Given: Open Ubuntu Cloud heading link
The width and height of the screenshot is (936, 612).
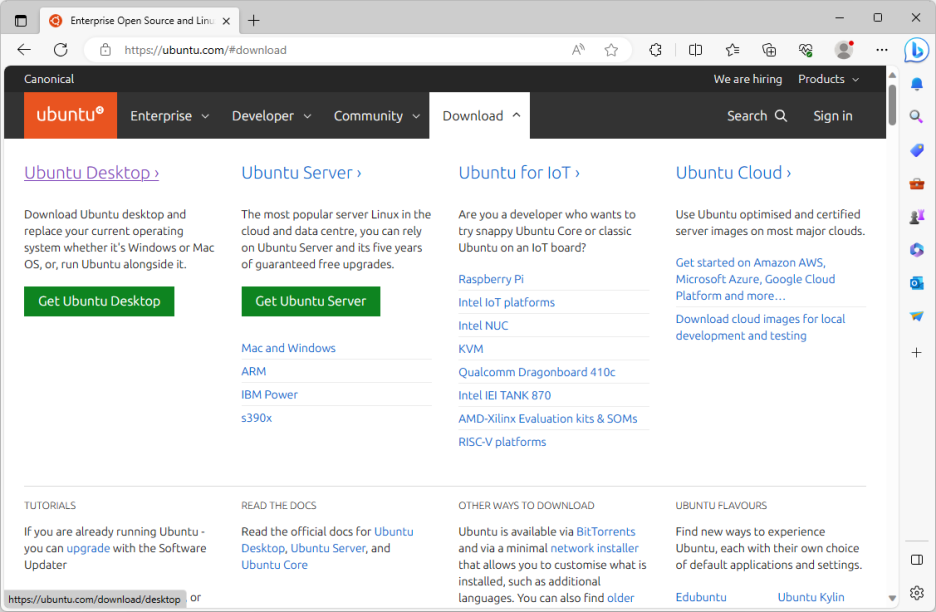Looking at the screenshot, I should click(x=733, y=173).
